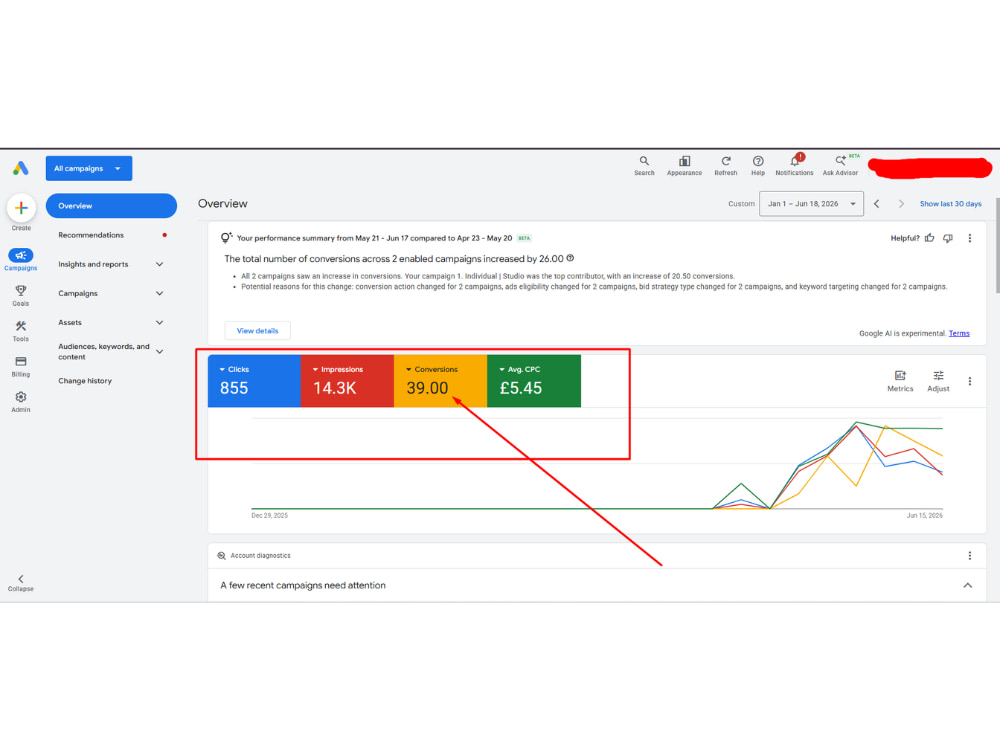Open the Create plus button
The height and width of the screenshot is (750, 1000).
point(21,208)
